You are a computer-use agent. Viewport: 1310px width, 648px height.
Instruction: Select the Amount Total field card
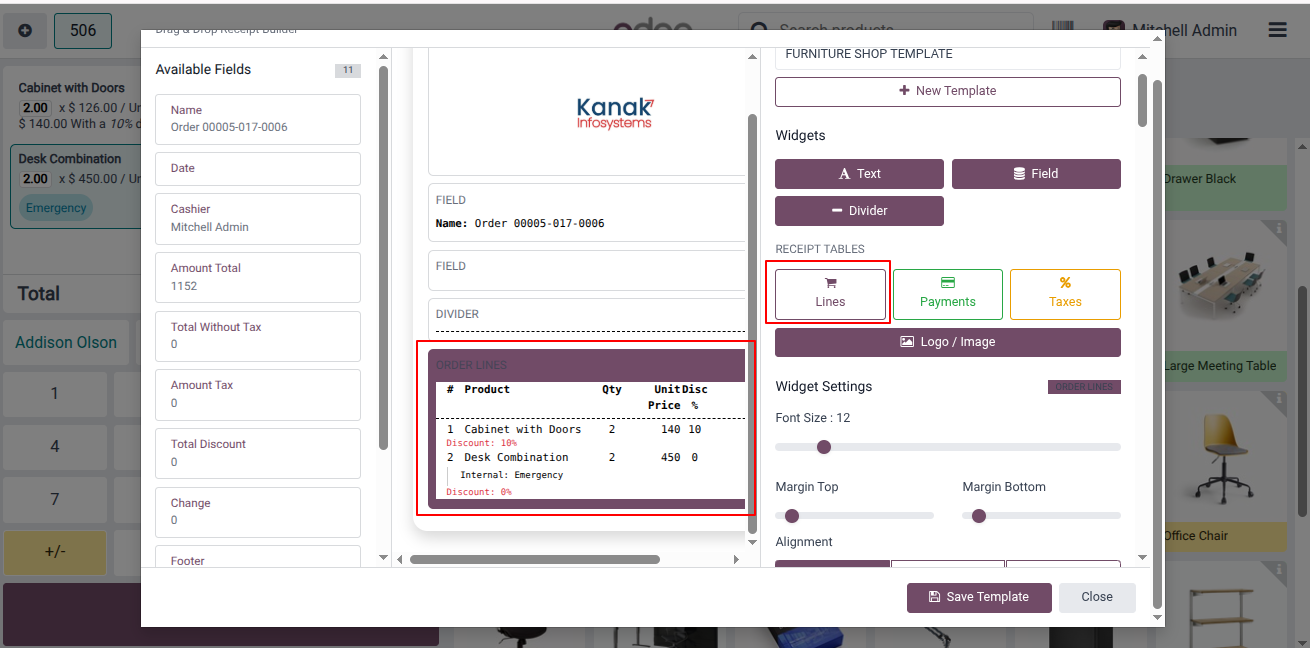[258, 277]
